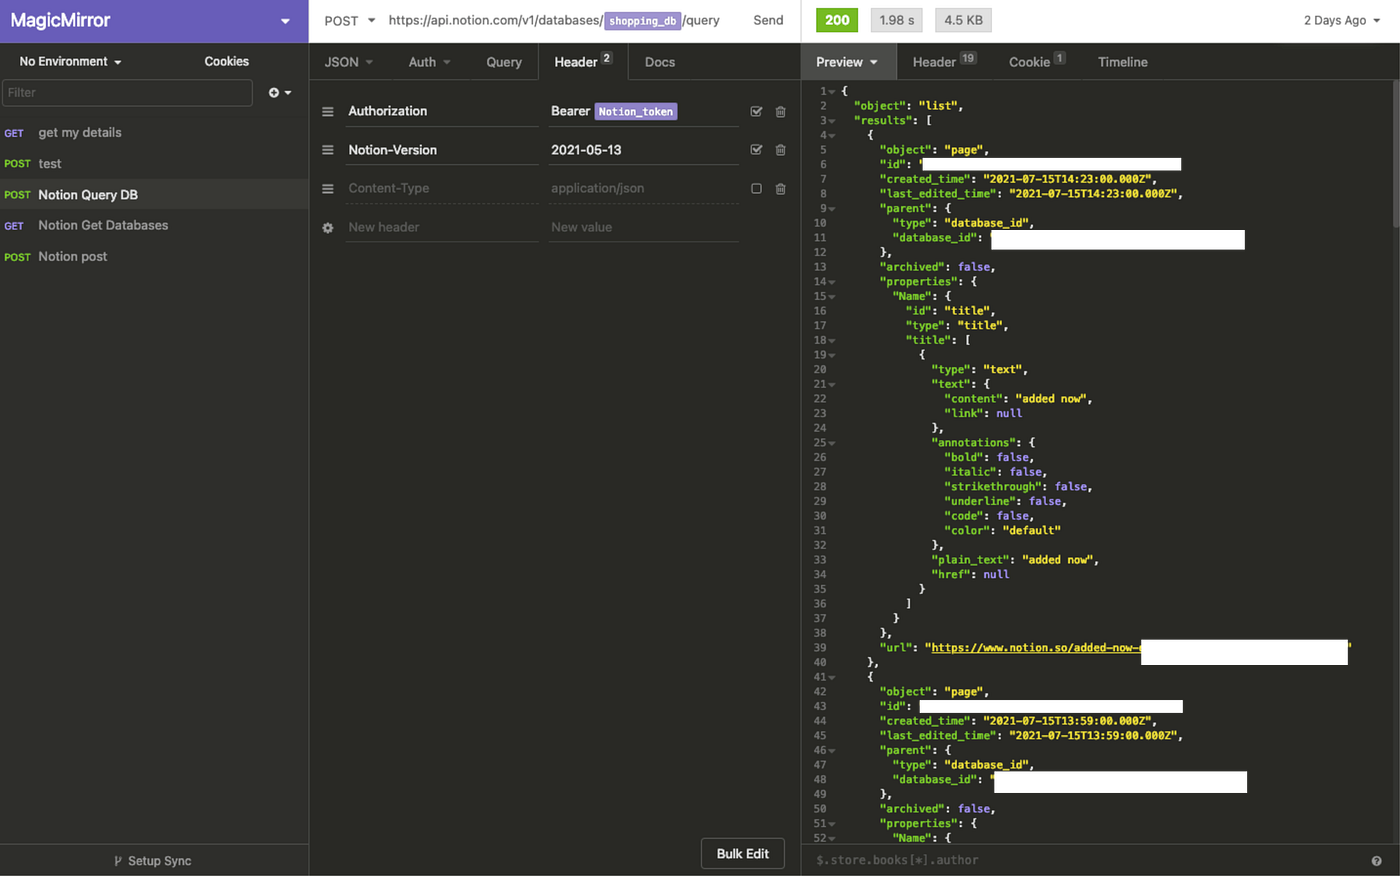
Task: Click the Notion_token variable tag
Action: tap(636, 112)
